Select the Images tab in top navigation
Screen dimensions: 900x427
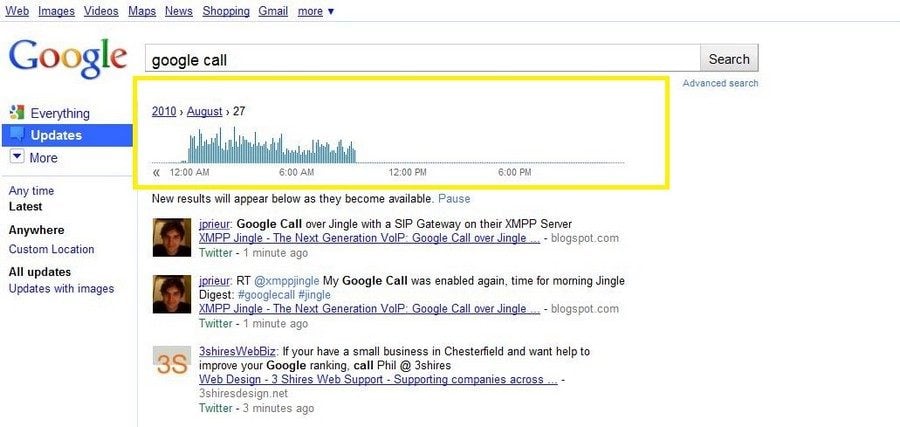point(56,11)
